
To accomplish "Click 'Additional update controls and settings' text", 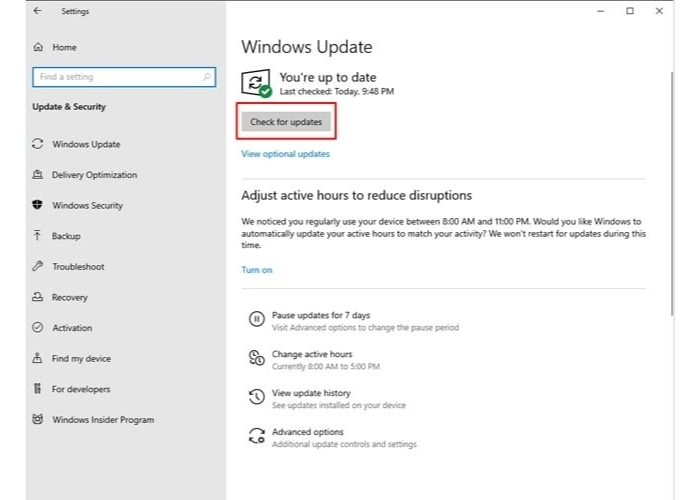I will click(344, 444).
